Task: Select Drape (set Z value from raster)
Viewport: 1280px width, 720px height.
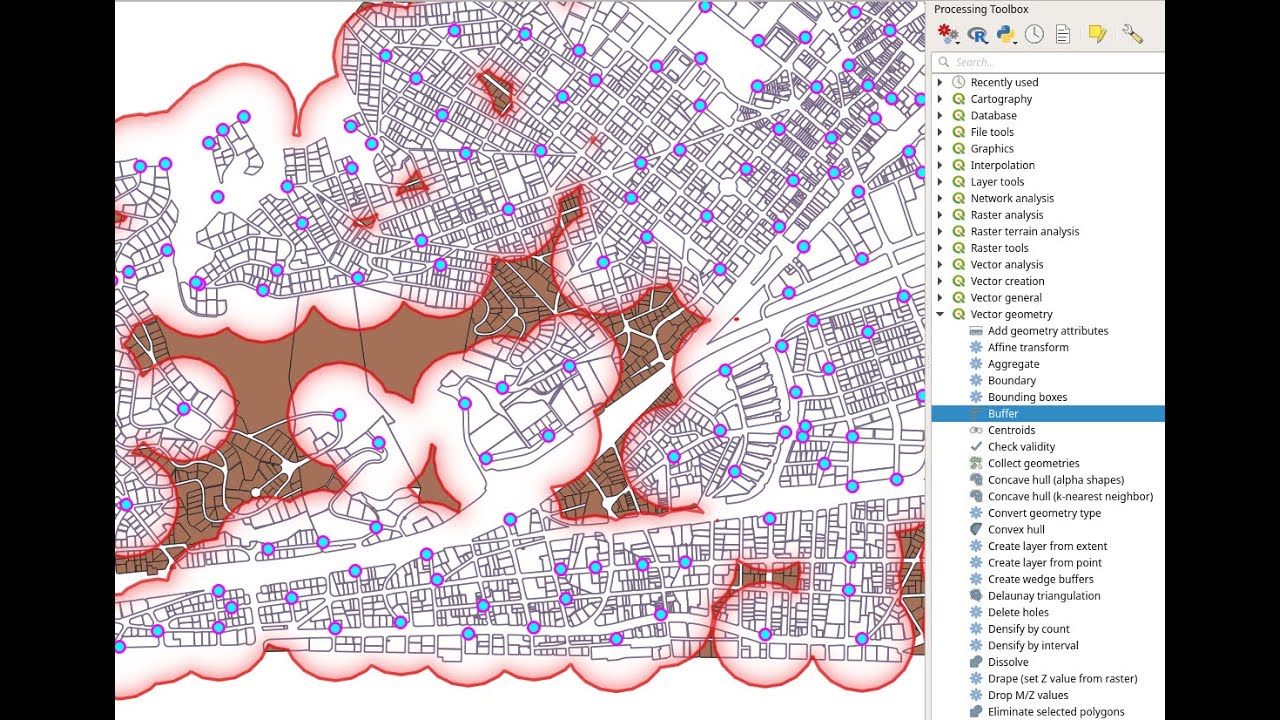Action: (1062, 678)
